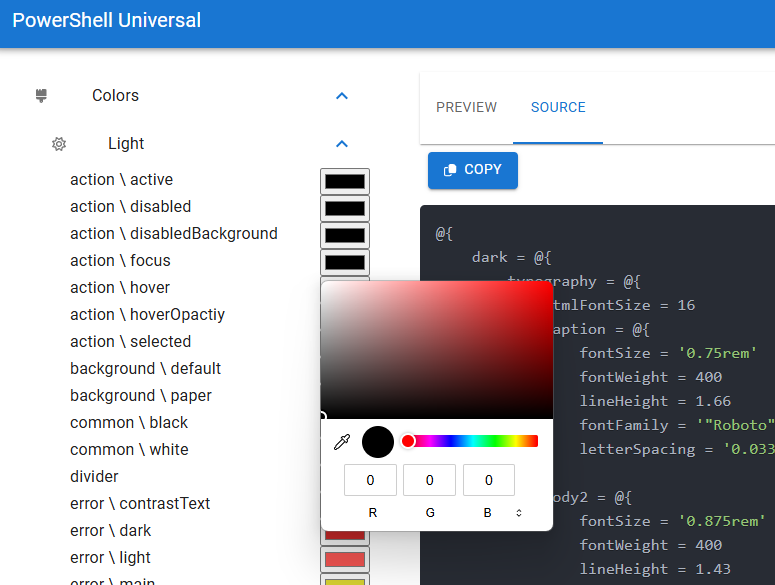This screenshot has width=775, height=585.
Task: Collapse the Light section chevron
Action: click(x=342, y=144)
